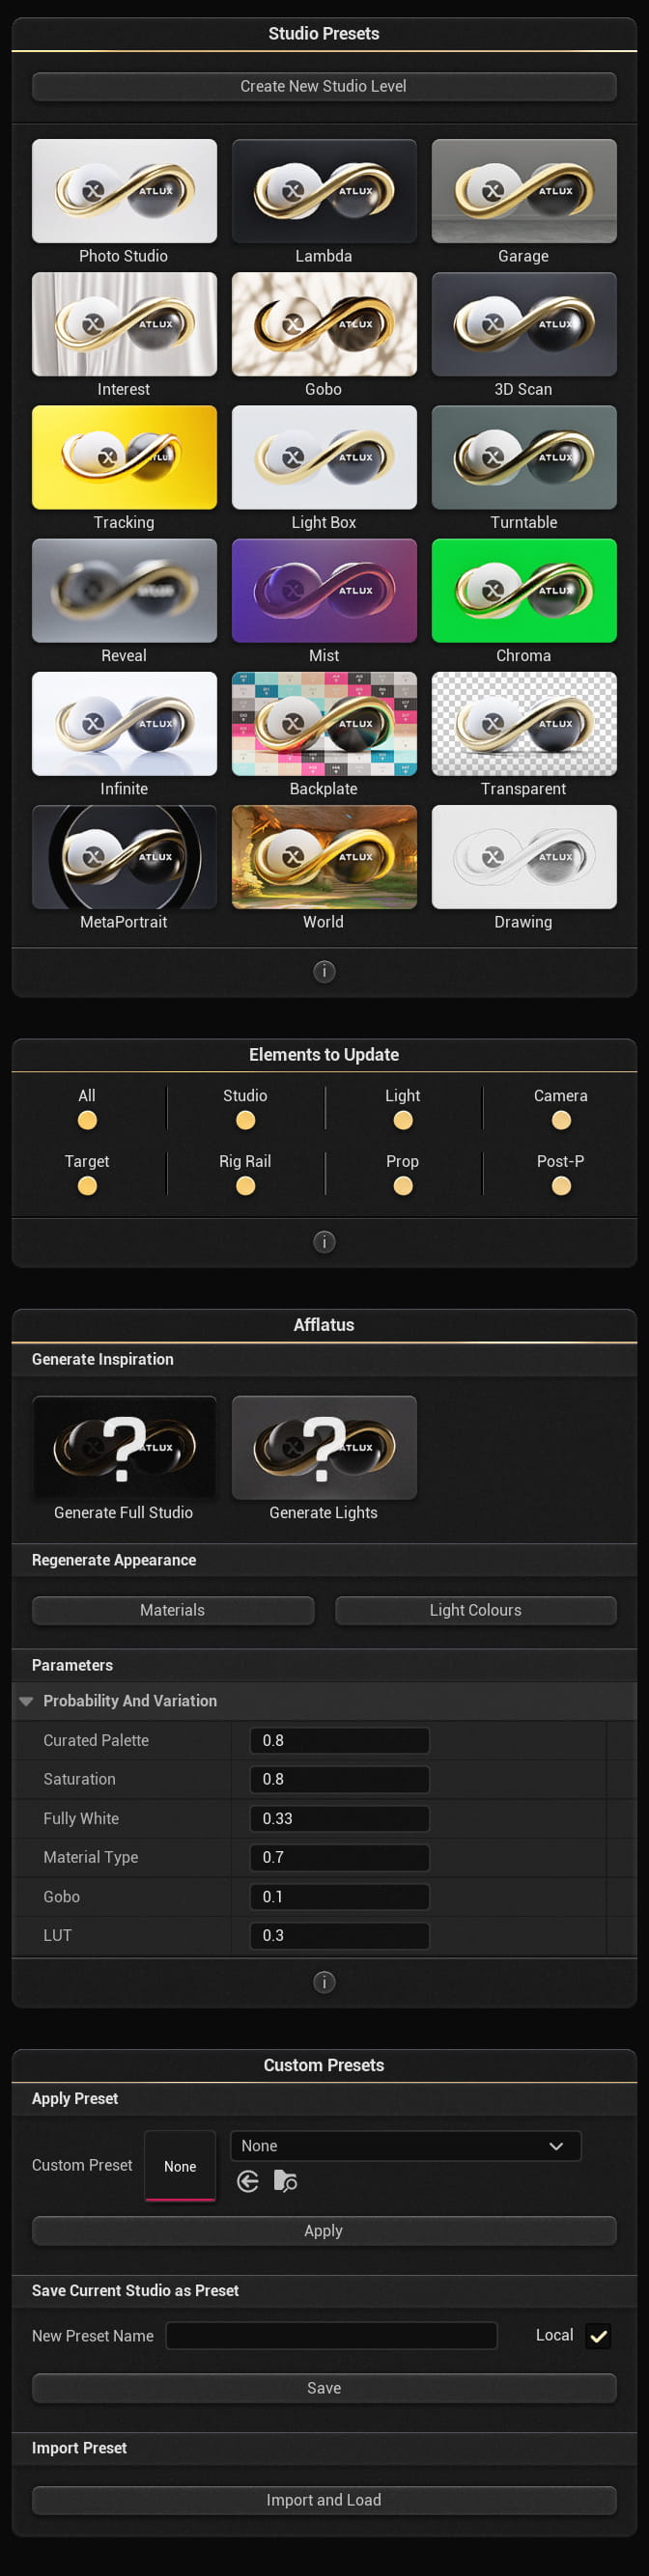Screen dimensions: 649x2576
Task: Click the Generate Lights icon
Action: tap(324, 1447)
